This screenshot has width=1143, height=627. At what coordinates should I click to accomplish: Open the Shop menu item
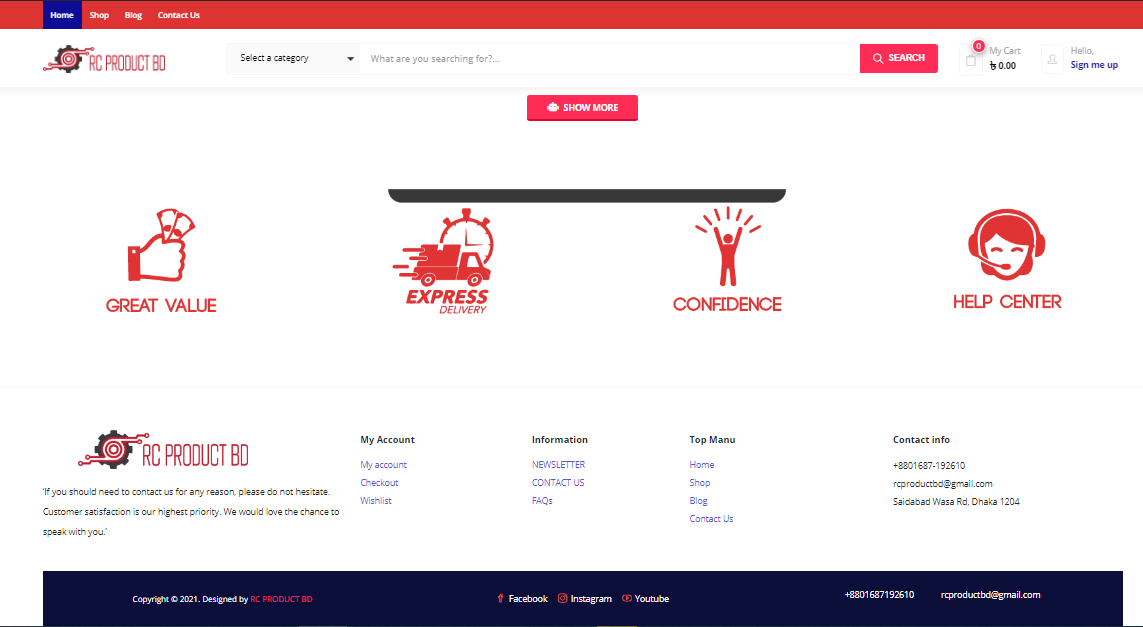[x=99, y=15]
